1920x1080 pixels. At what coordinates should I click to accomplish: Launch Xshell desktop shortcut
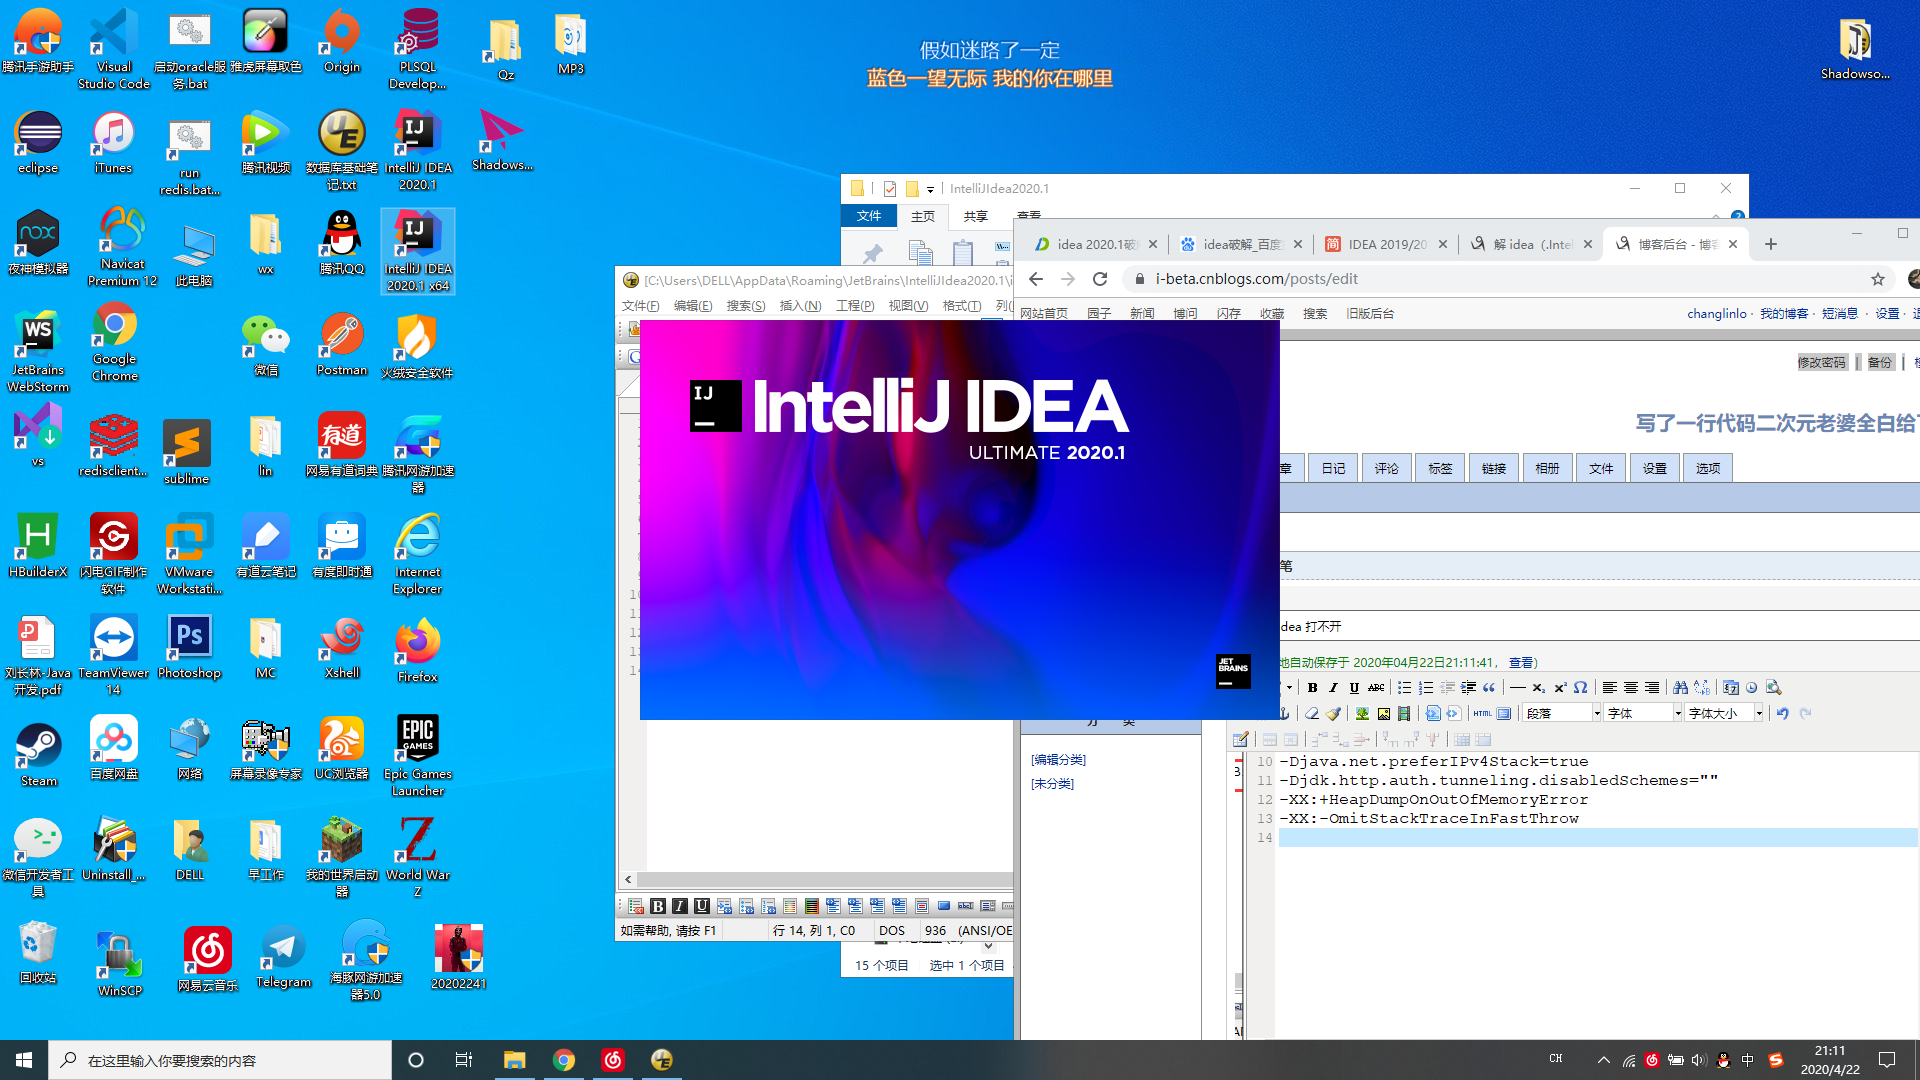pyautogui.click(x=341, y=649)
